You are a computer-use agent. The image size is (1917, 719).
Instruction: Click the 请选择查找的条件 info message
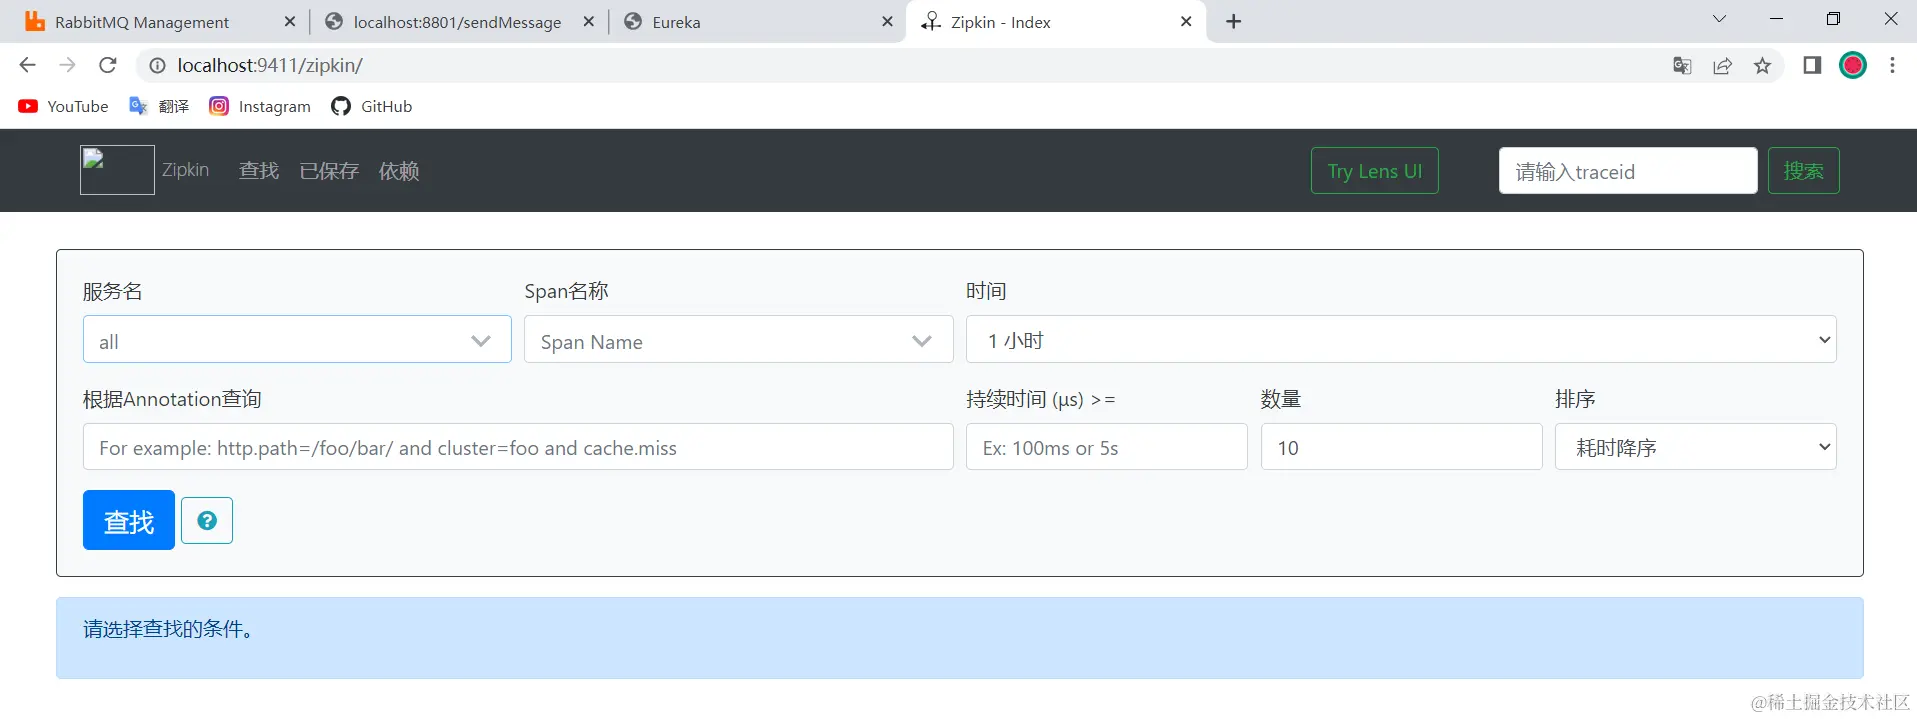(x=960, y=638)
